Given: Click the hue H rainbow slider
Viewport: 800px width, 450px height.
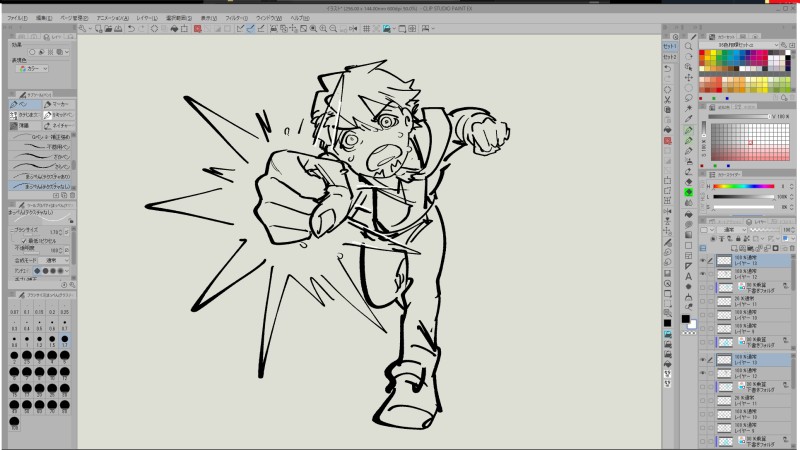Looking at the screenshot, I should point(743,187).
